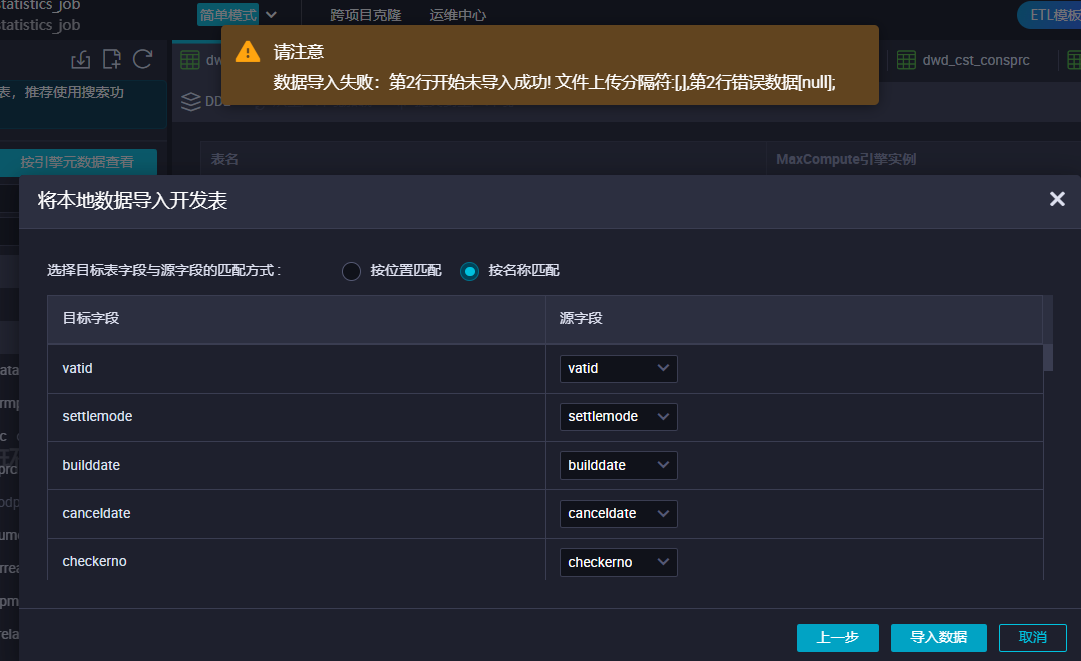Screen dimensions: 1081x661
Task: Click the 数据导入失败 error message text
Action: 554,83
